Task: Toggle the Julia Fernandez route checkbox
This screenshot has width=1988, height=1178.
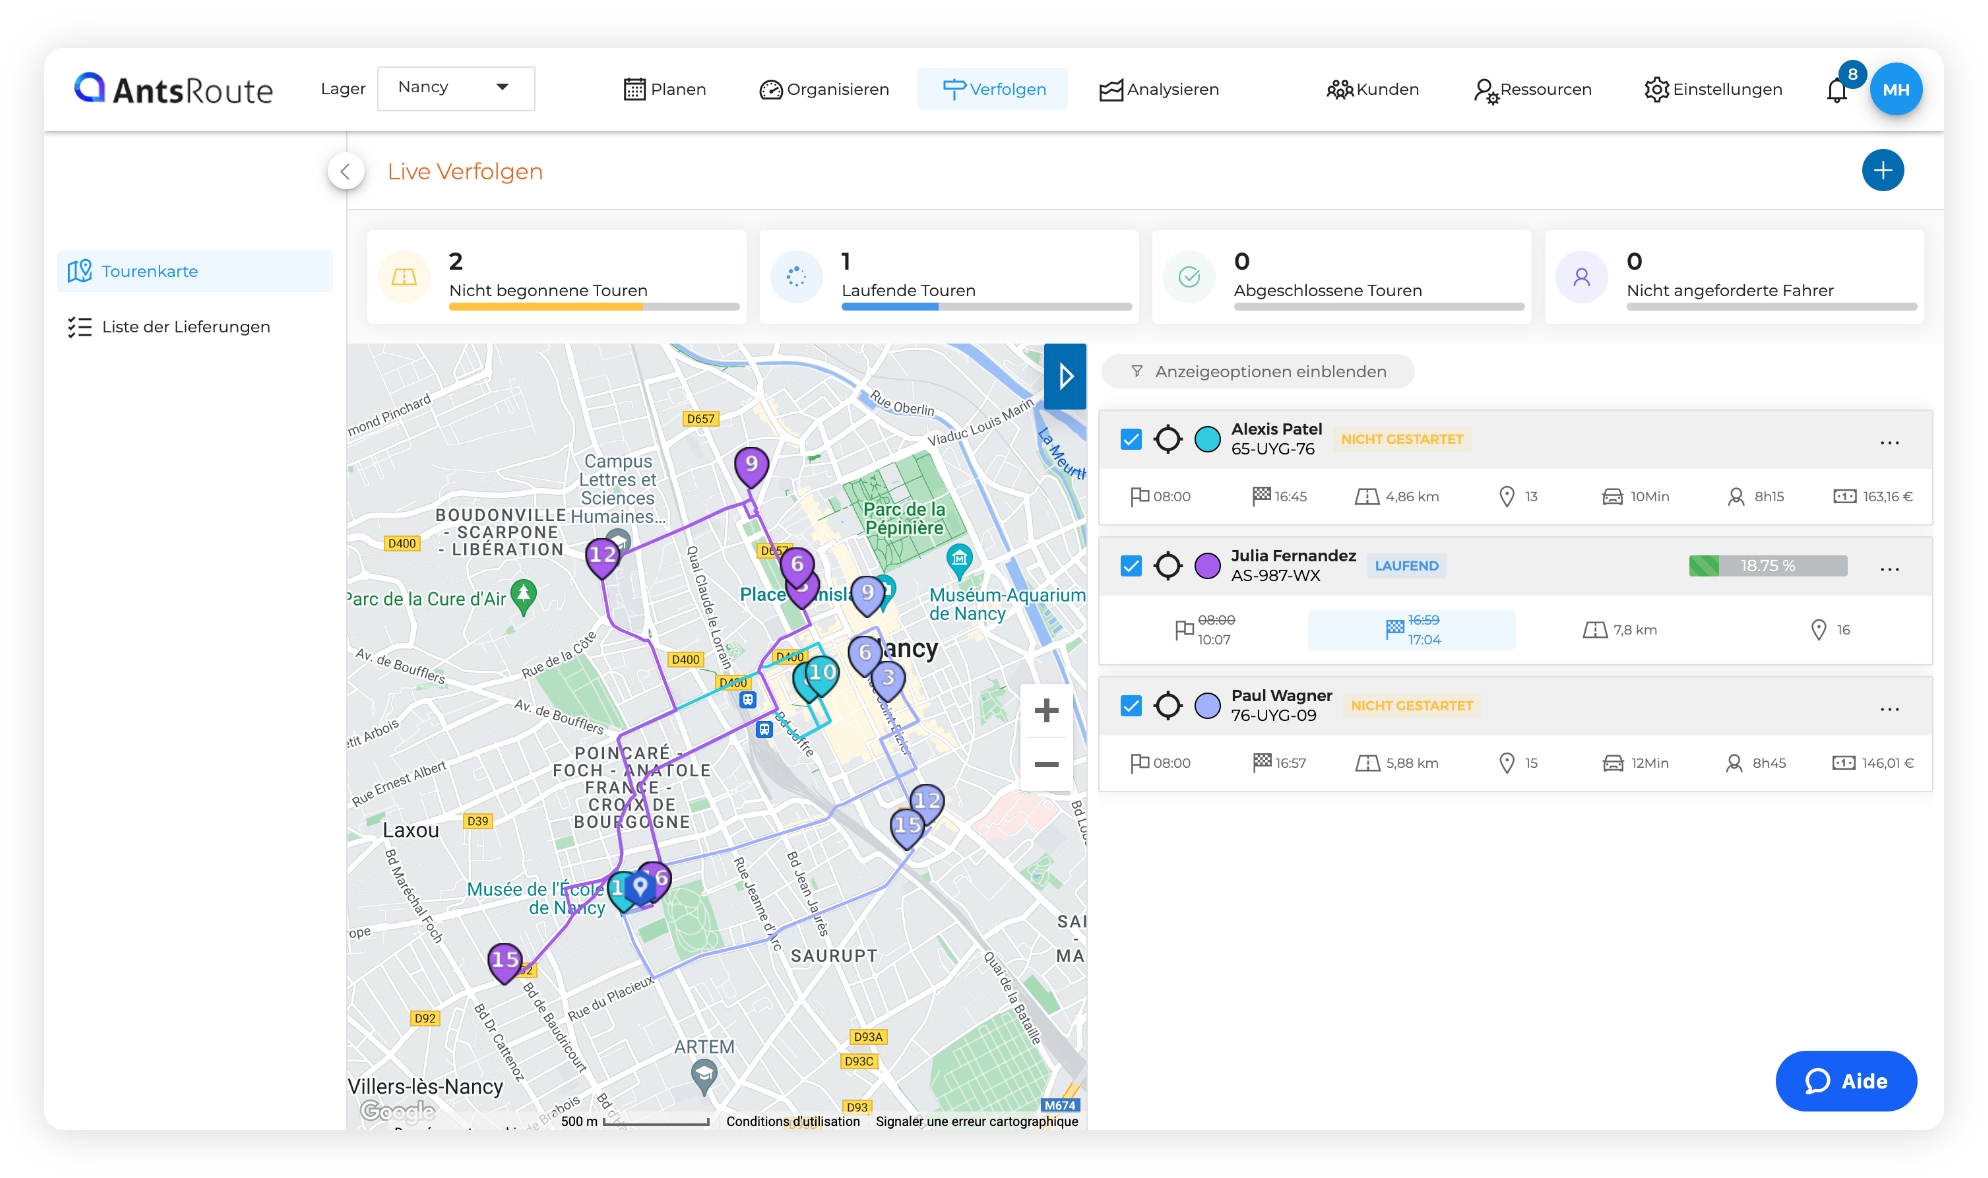Action: [1131, 566]
